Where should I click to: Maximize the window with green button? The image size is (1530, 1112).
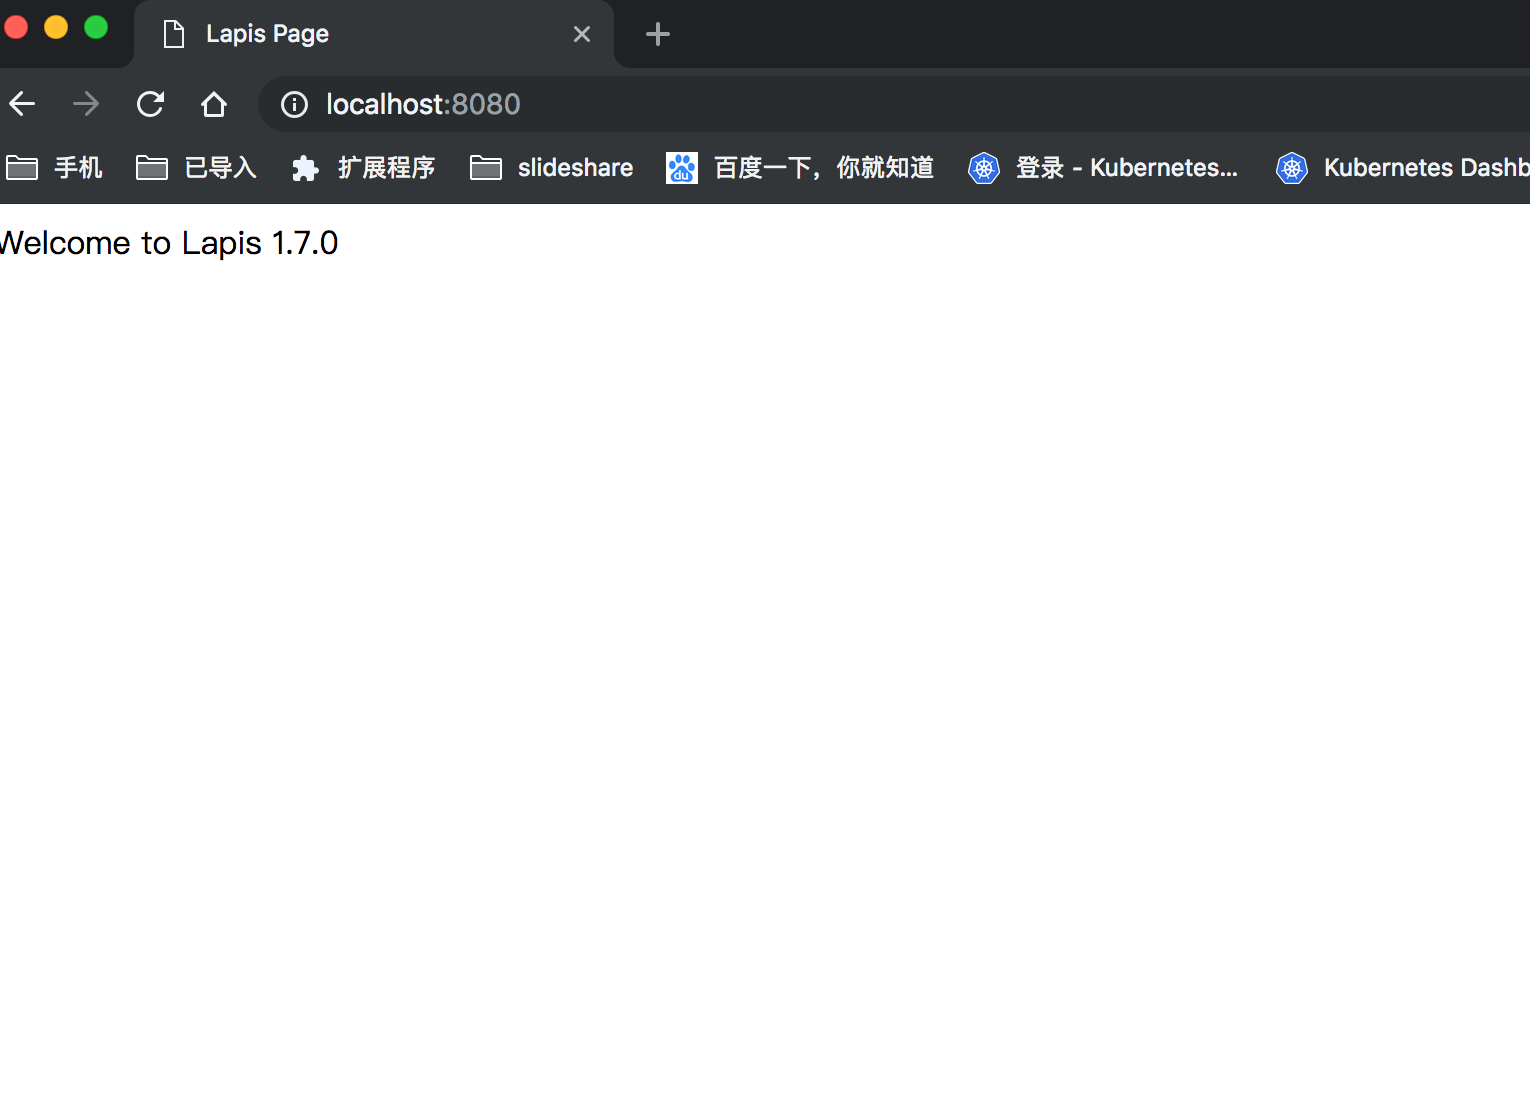96,27
